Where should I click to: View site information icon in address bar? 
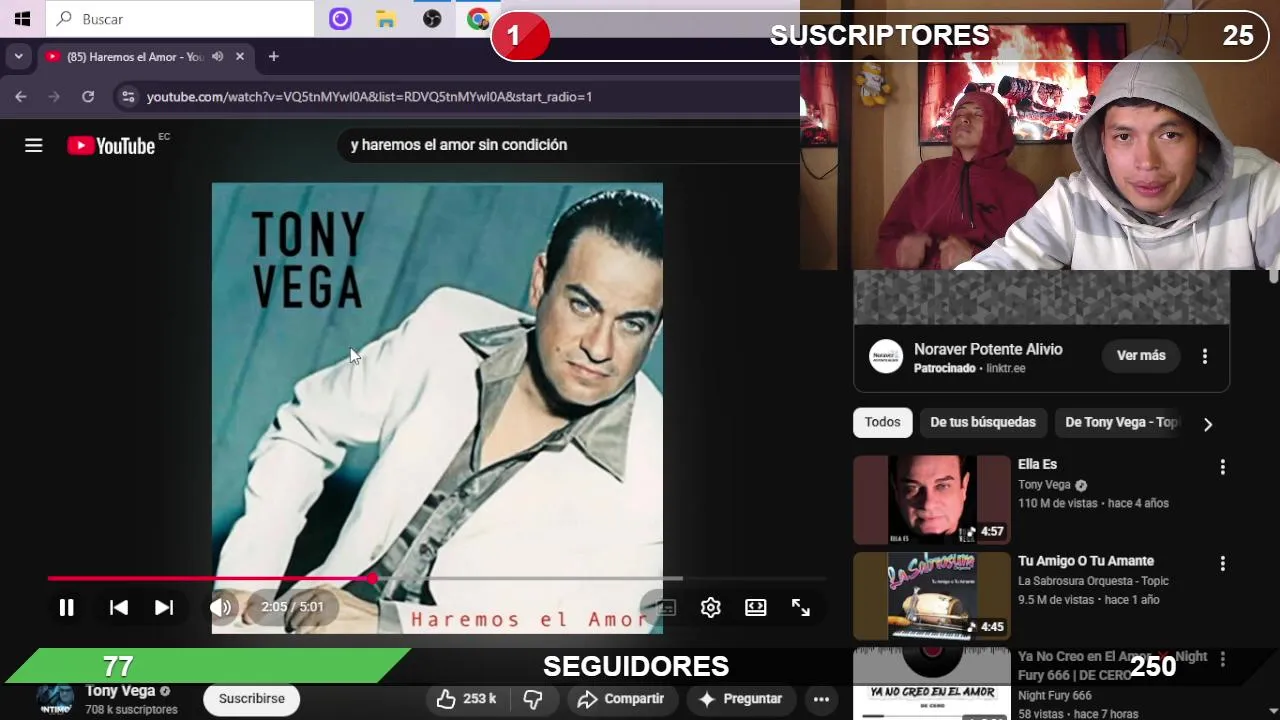pyautogui.click(x=127, y=97)
